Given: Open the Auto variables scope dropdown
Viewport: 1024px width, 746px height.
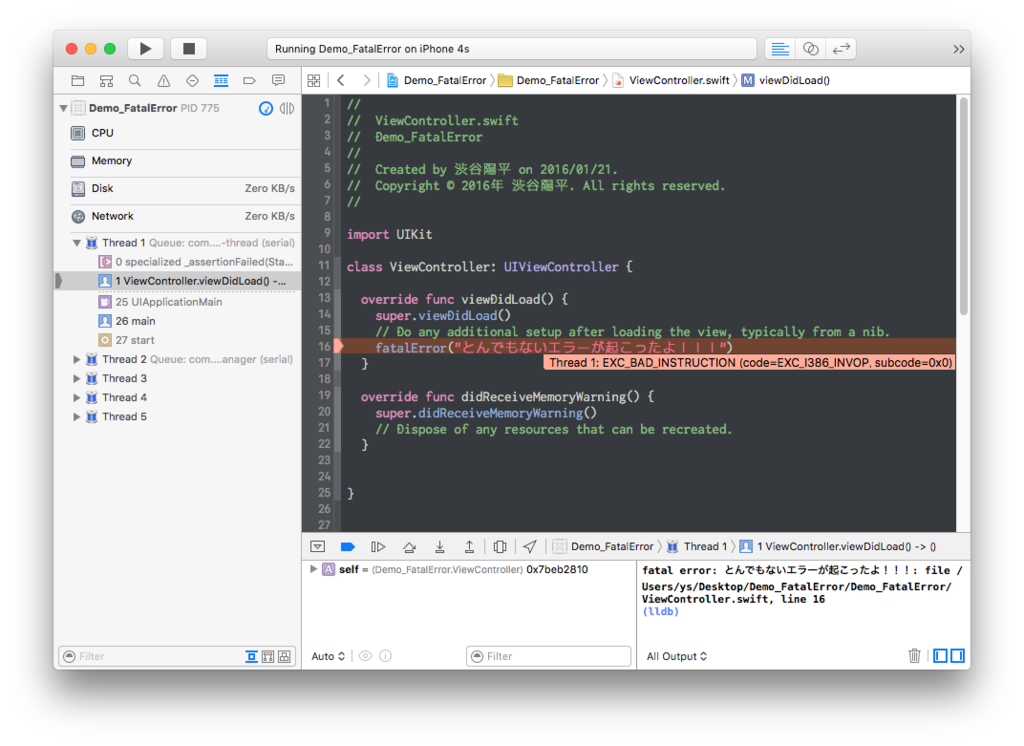Looking at the screenshot, I should [328, 657].
